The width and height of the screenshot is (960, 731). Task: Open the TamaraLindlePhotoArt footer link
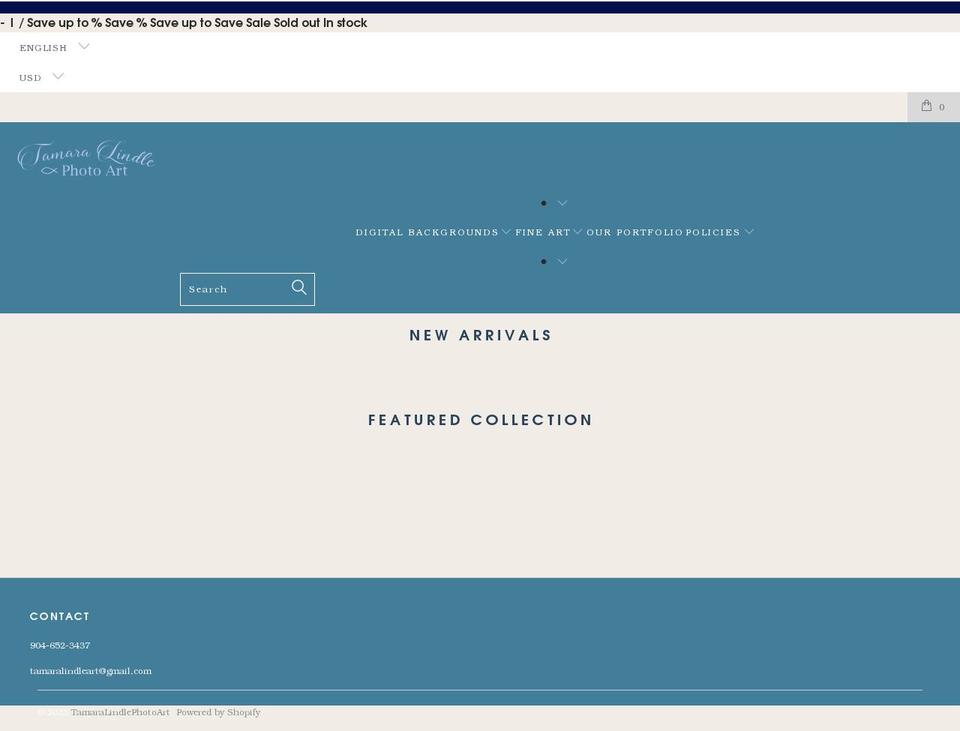click(x=120, y=712)
